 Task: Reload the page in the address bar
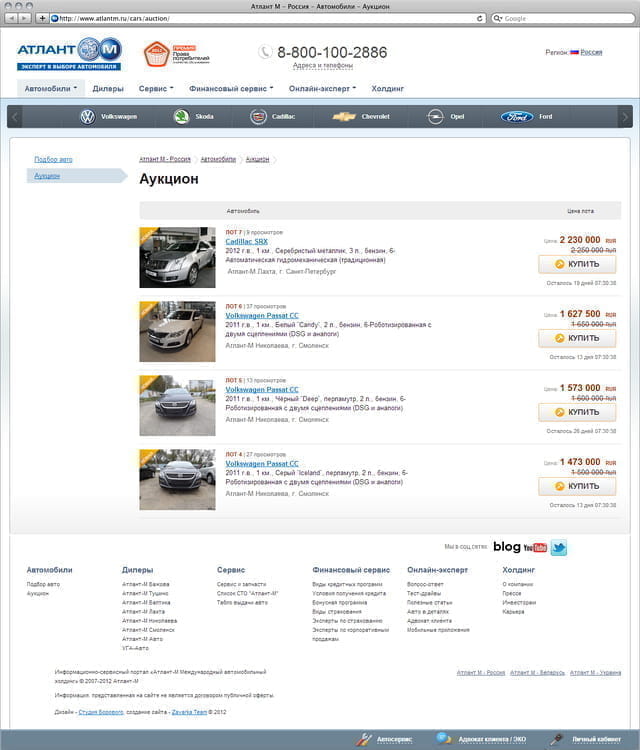[480, 18]
